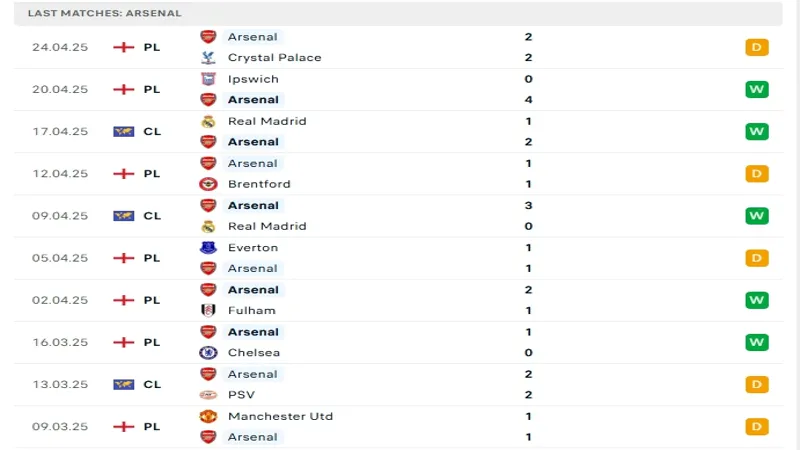800x450 pixels.
Task: Click the PSV club crest
Action: point(208,394)
